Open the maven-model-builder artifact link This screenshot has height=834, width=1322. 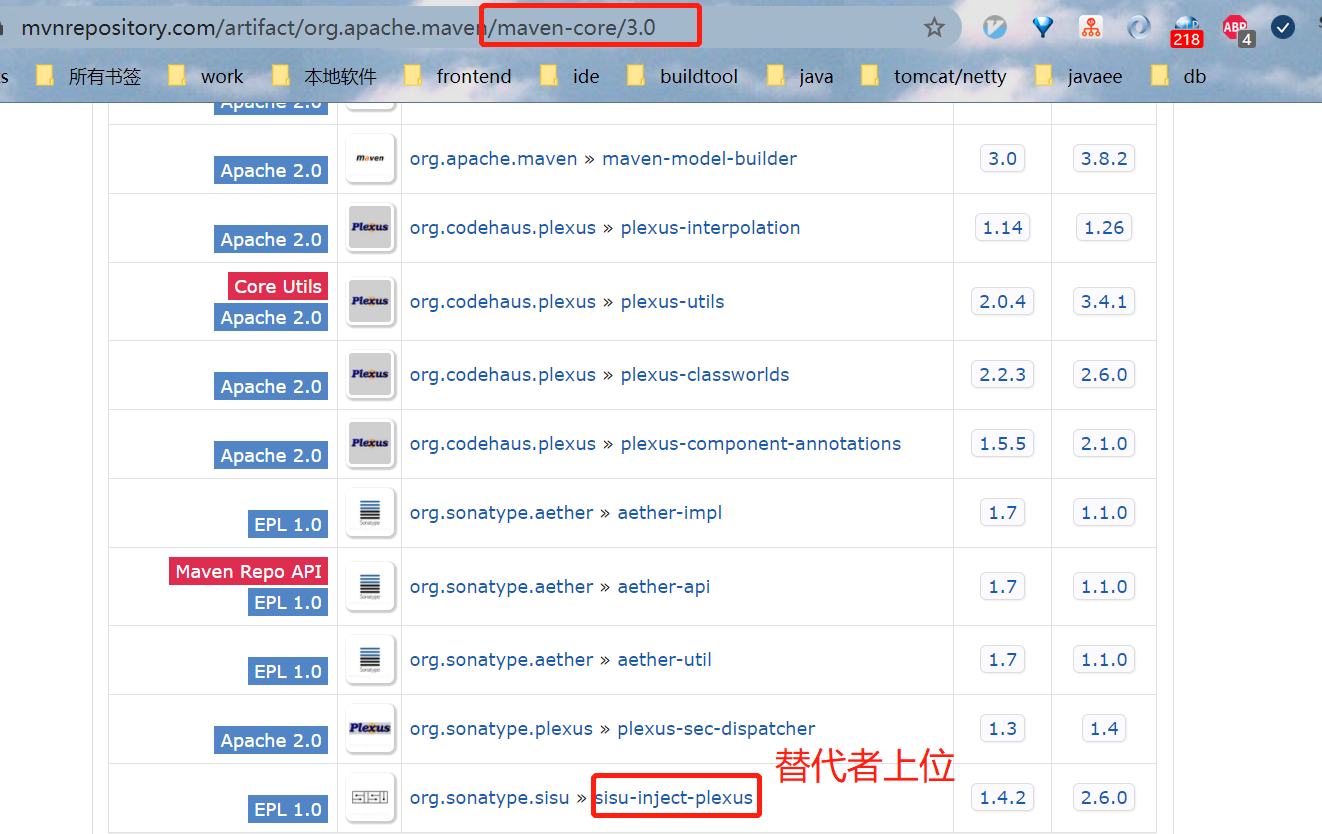pos(699,158)
